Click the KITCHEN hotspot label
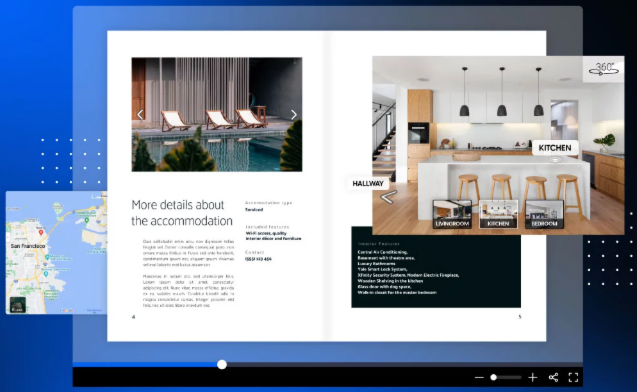 point(555,148)
